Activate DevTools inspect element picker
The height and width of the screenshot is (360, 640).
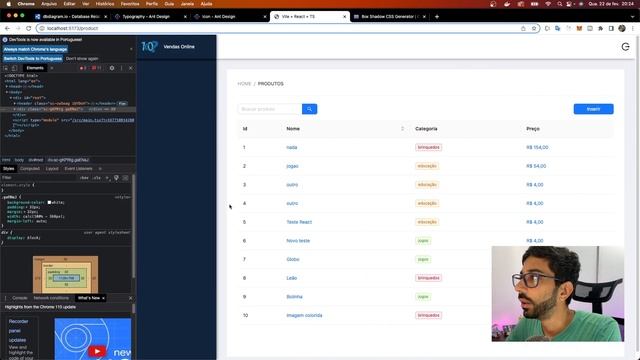tap(6, 68)
